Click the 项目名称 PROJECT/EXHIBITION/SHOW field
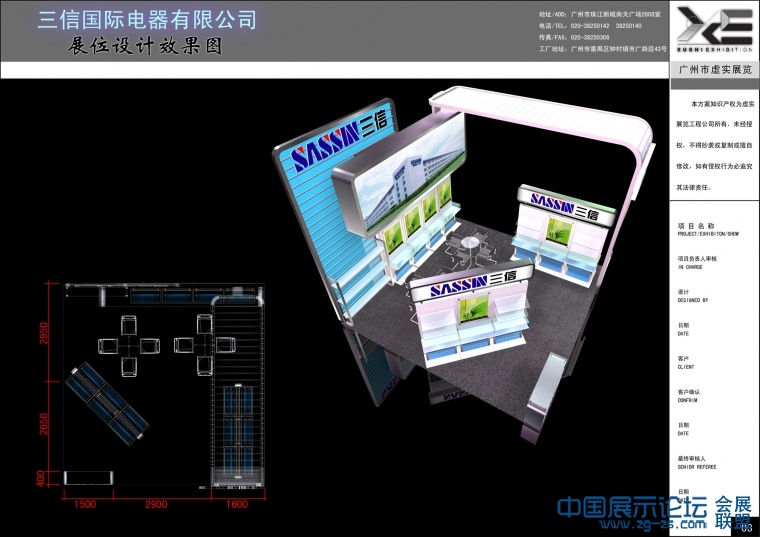 708,230
